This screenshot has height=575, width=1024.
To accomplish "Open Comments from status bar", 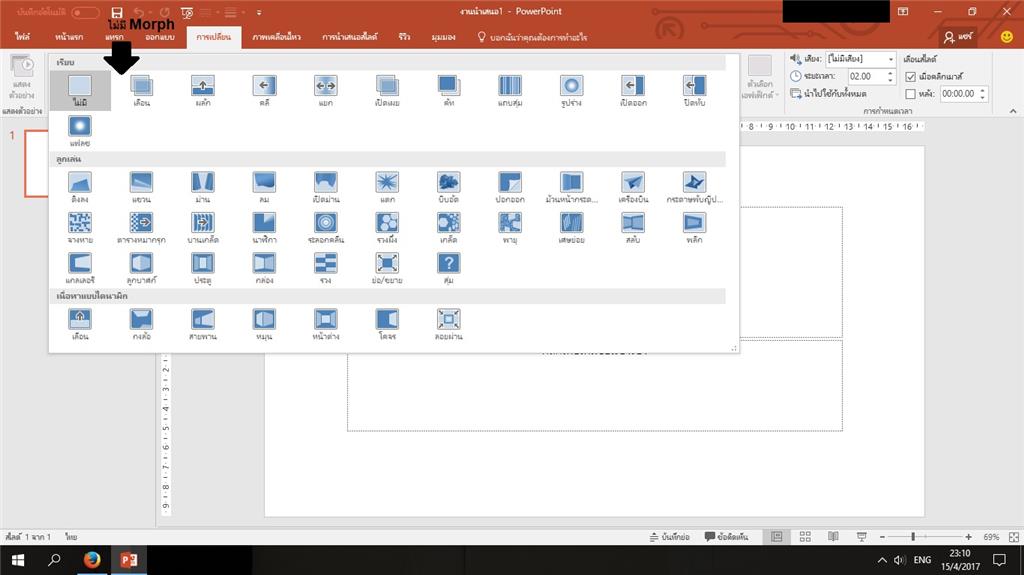I will tap(726, 536).
